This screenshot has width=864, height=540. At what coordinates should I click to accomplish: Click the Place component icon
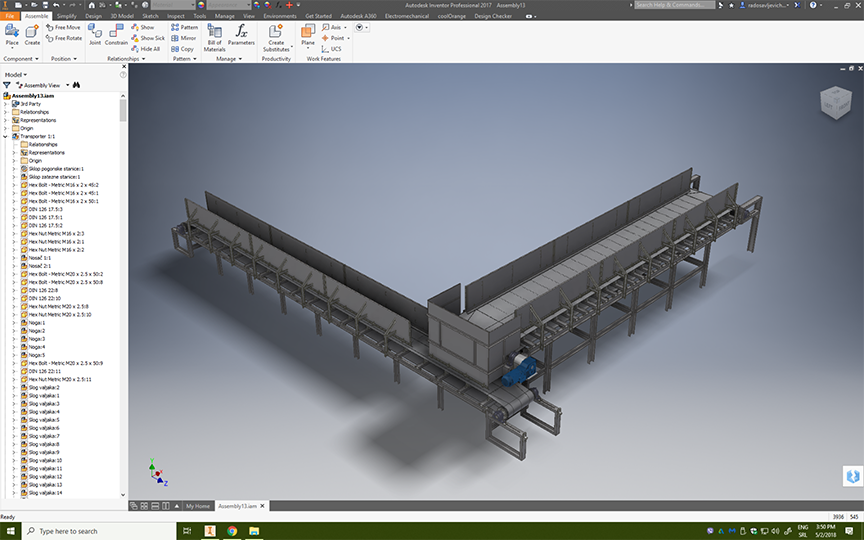[x=12, y=32]
